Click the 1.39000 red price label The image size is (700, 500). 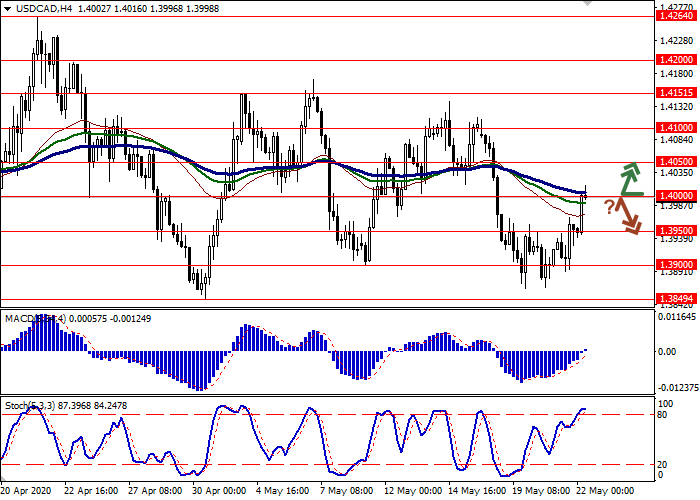tap(677, 265)
